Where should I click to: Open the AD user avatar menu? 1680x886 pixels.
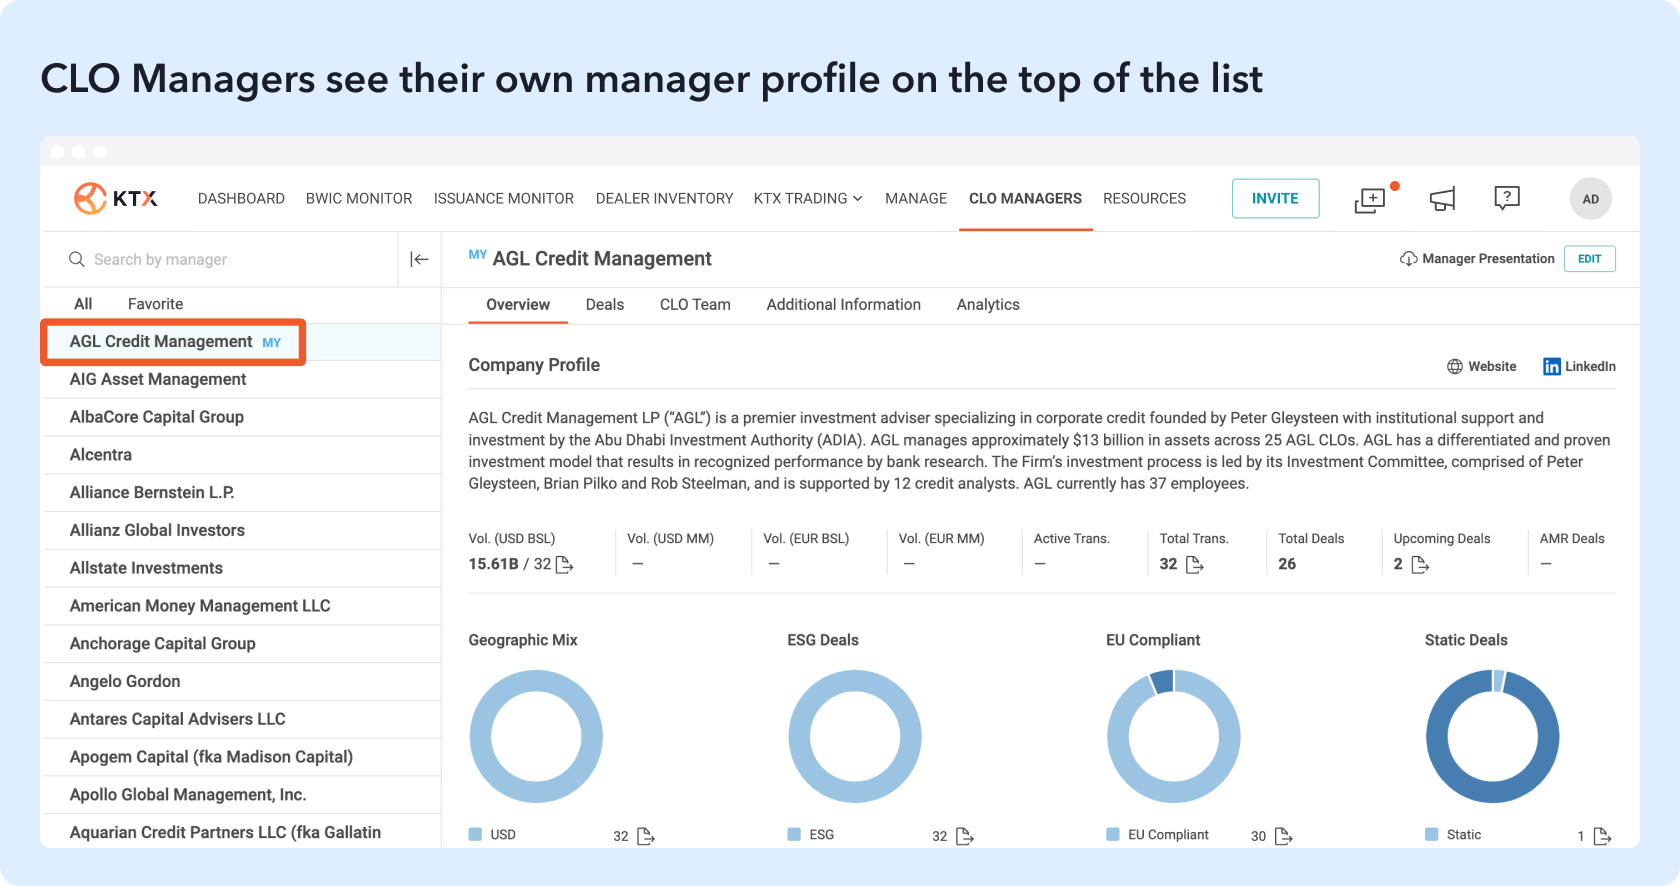(x=1590, y=199)
